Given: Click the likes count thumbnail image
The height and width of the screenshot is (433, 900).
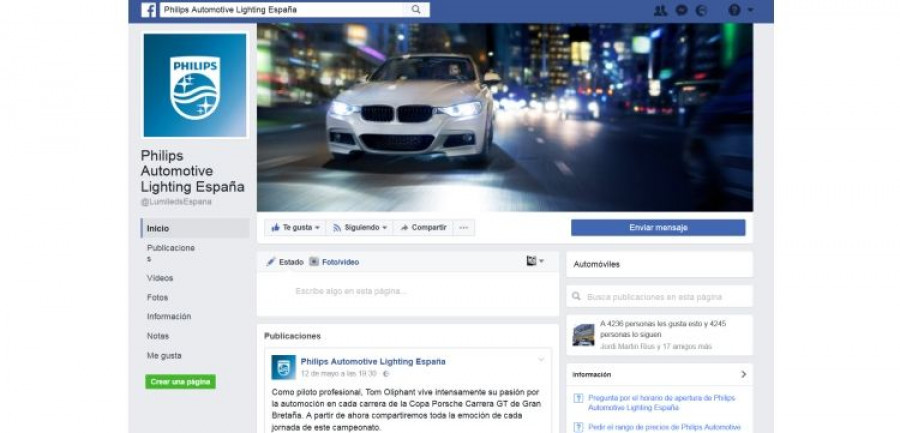Looking at the screenshot, I should [583, 335].
